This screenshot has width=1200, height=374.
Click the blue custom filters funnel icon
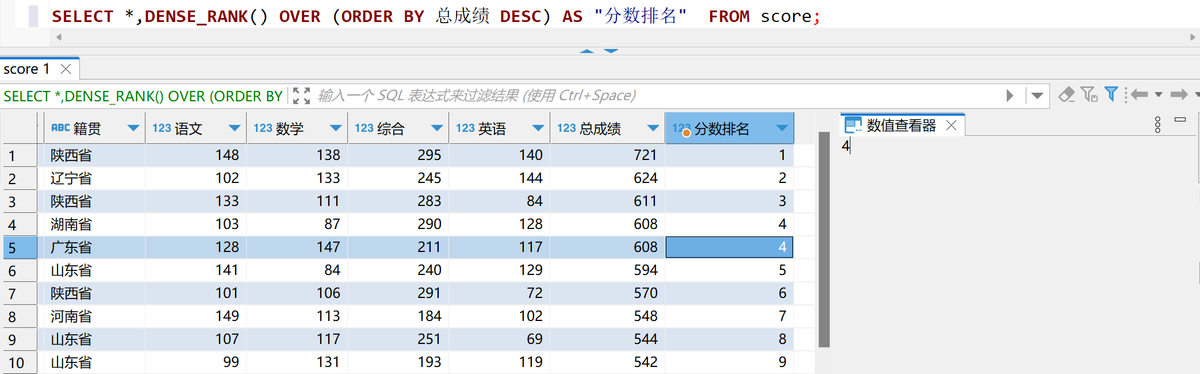click(1111, 94)
